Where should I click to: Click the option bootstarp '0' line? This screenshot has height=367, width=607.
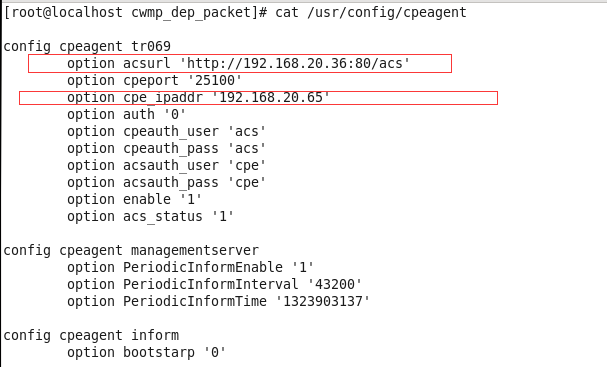click(146, 352)
